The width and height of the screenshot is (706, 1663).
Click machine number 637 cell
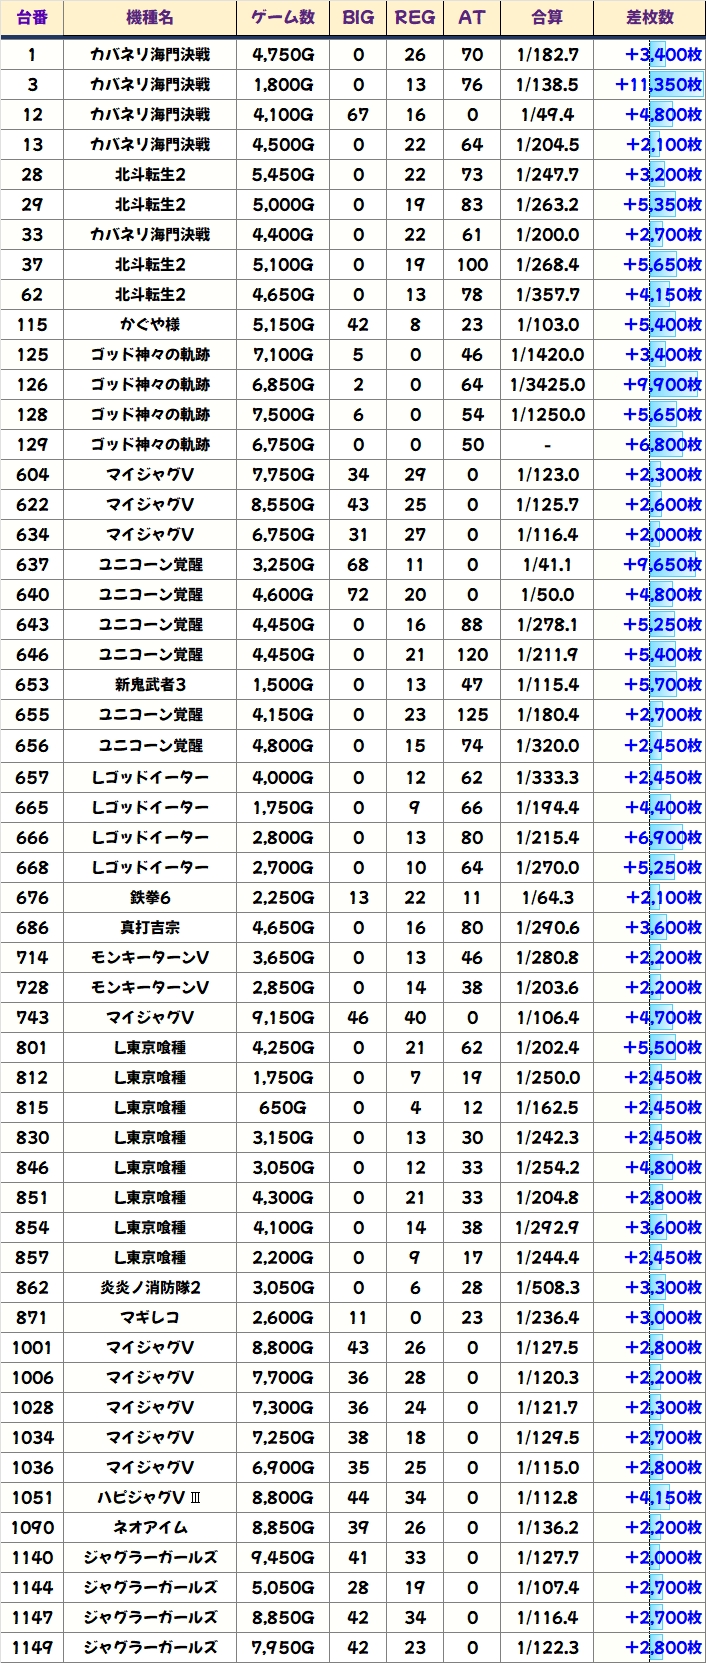(32, 565)
